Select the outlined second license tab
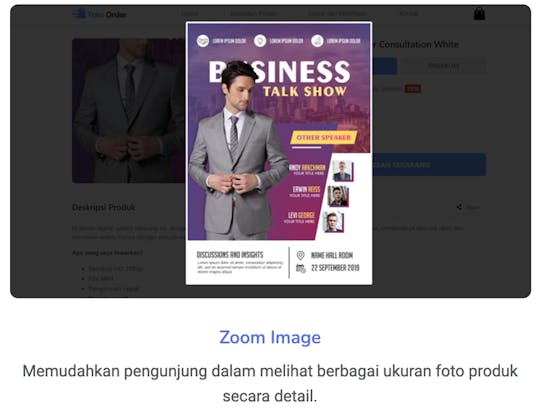The image size is (540, 411). pos(444,66)
